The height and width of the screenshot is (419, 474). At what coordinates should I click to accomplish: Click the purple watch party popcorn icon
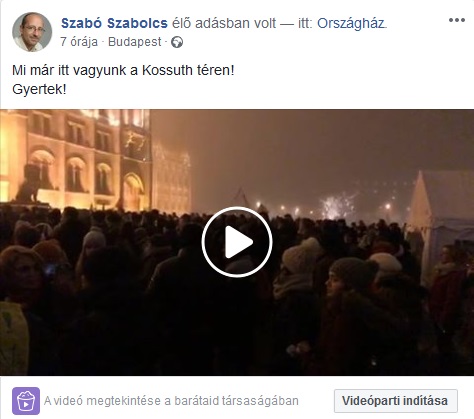point(26,401)
